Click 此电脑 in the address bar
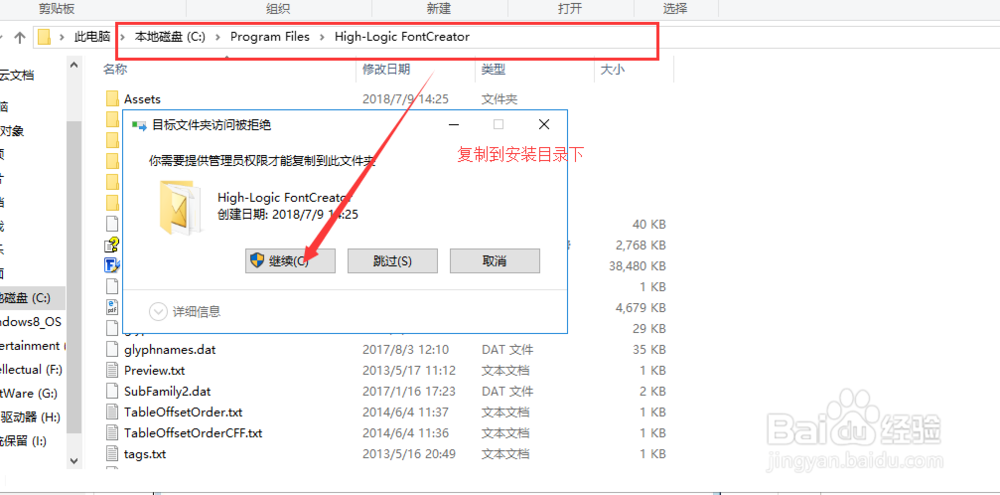Screen dimensions: 1000x495 (92, 37)
